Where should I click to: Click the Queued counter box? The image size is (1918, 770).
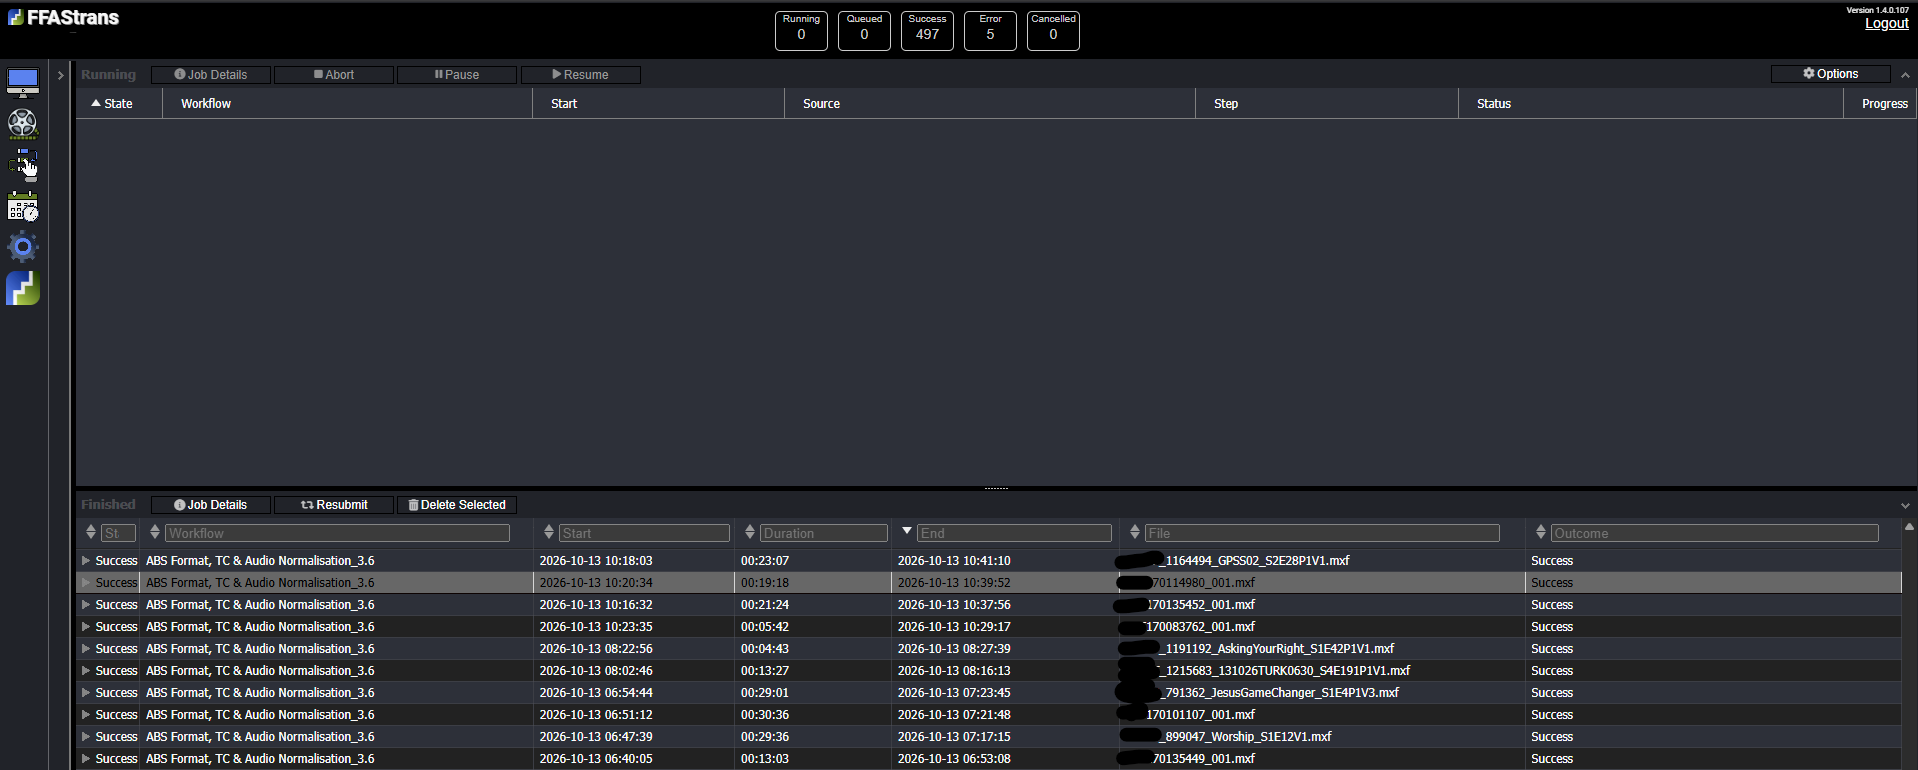864,31
